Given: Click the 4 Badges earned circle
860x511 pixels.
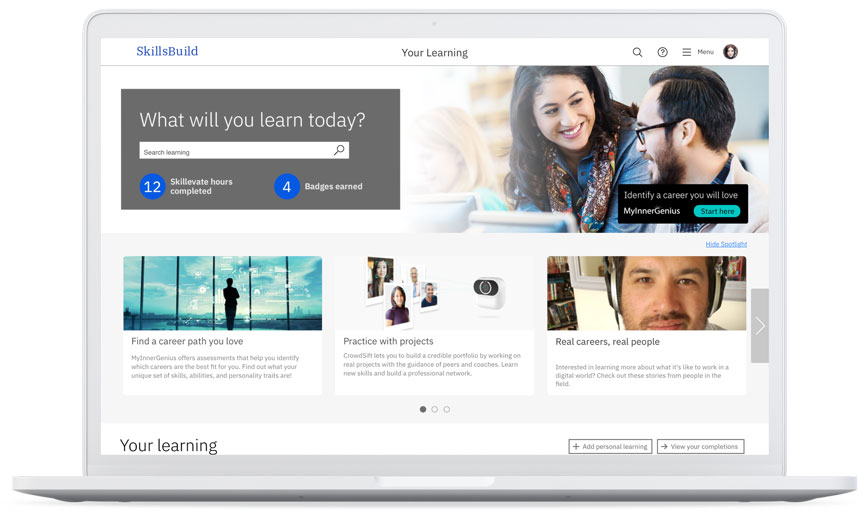Looking at the screenshot, I should click(x=287, y=186).
